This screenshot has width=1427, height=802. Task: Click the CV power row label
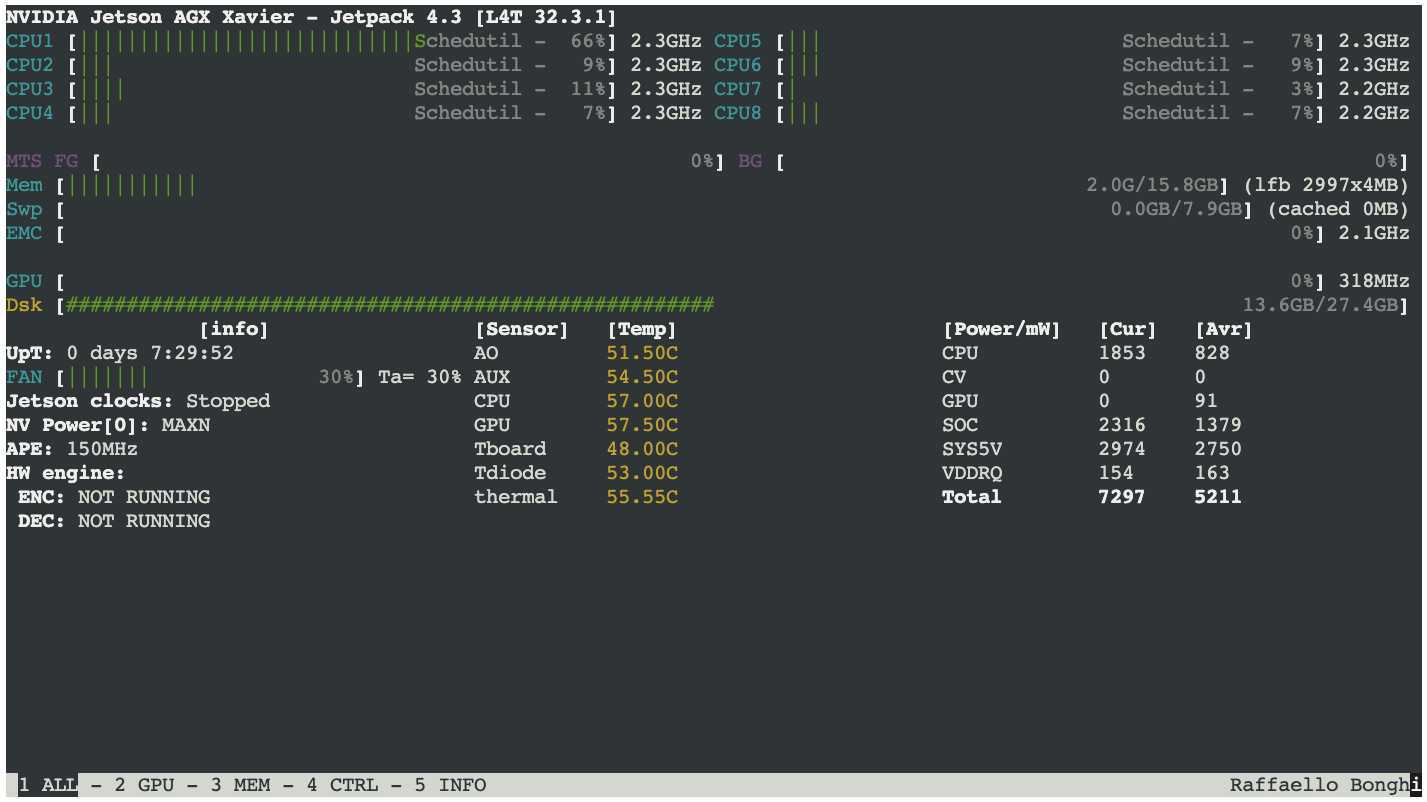click(x=954, y=377)
